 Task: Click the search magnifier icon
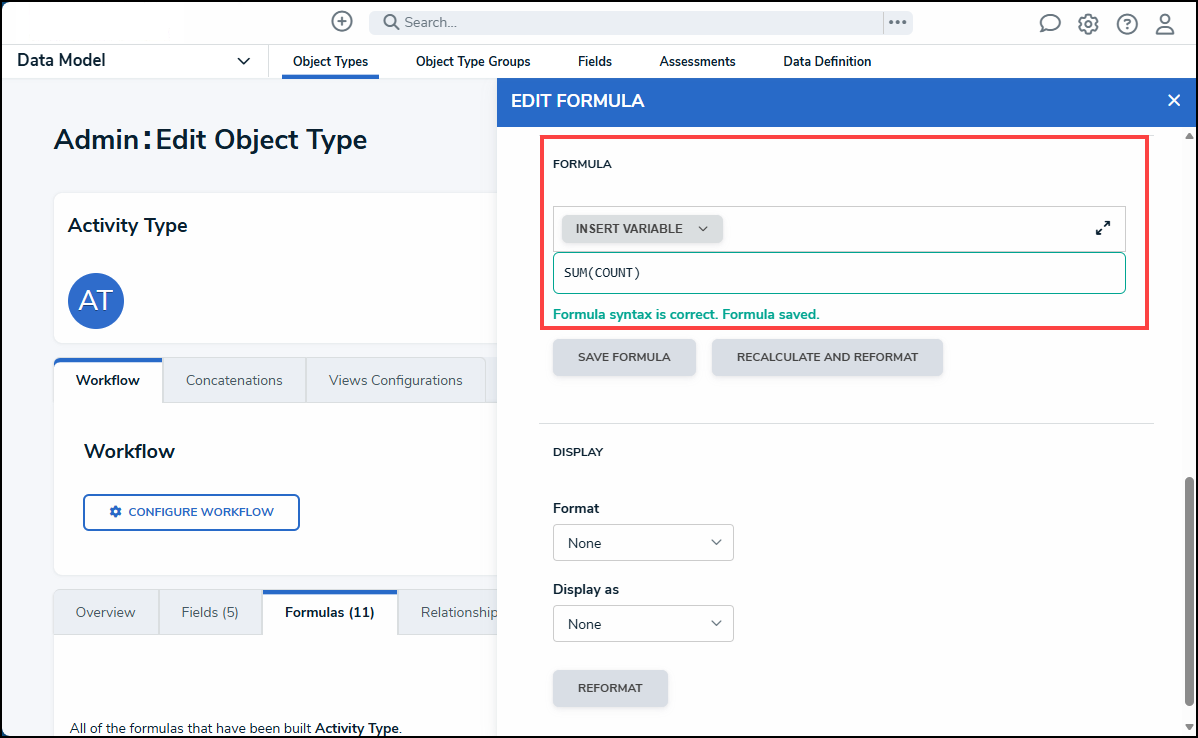(x=391, y=22)
